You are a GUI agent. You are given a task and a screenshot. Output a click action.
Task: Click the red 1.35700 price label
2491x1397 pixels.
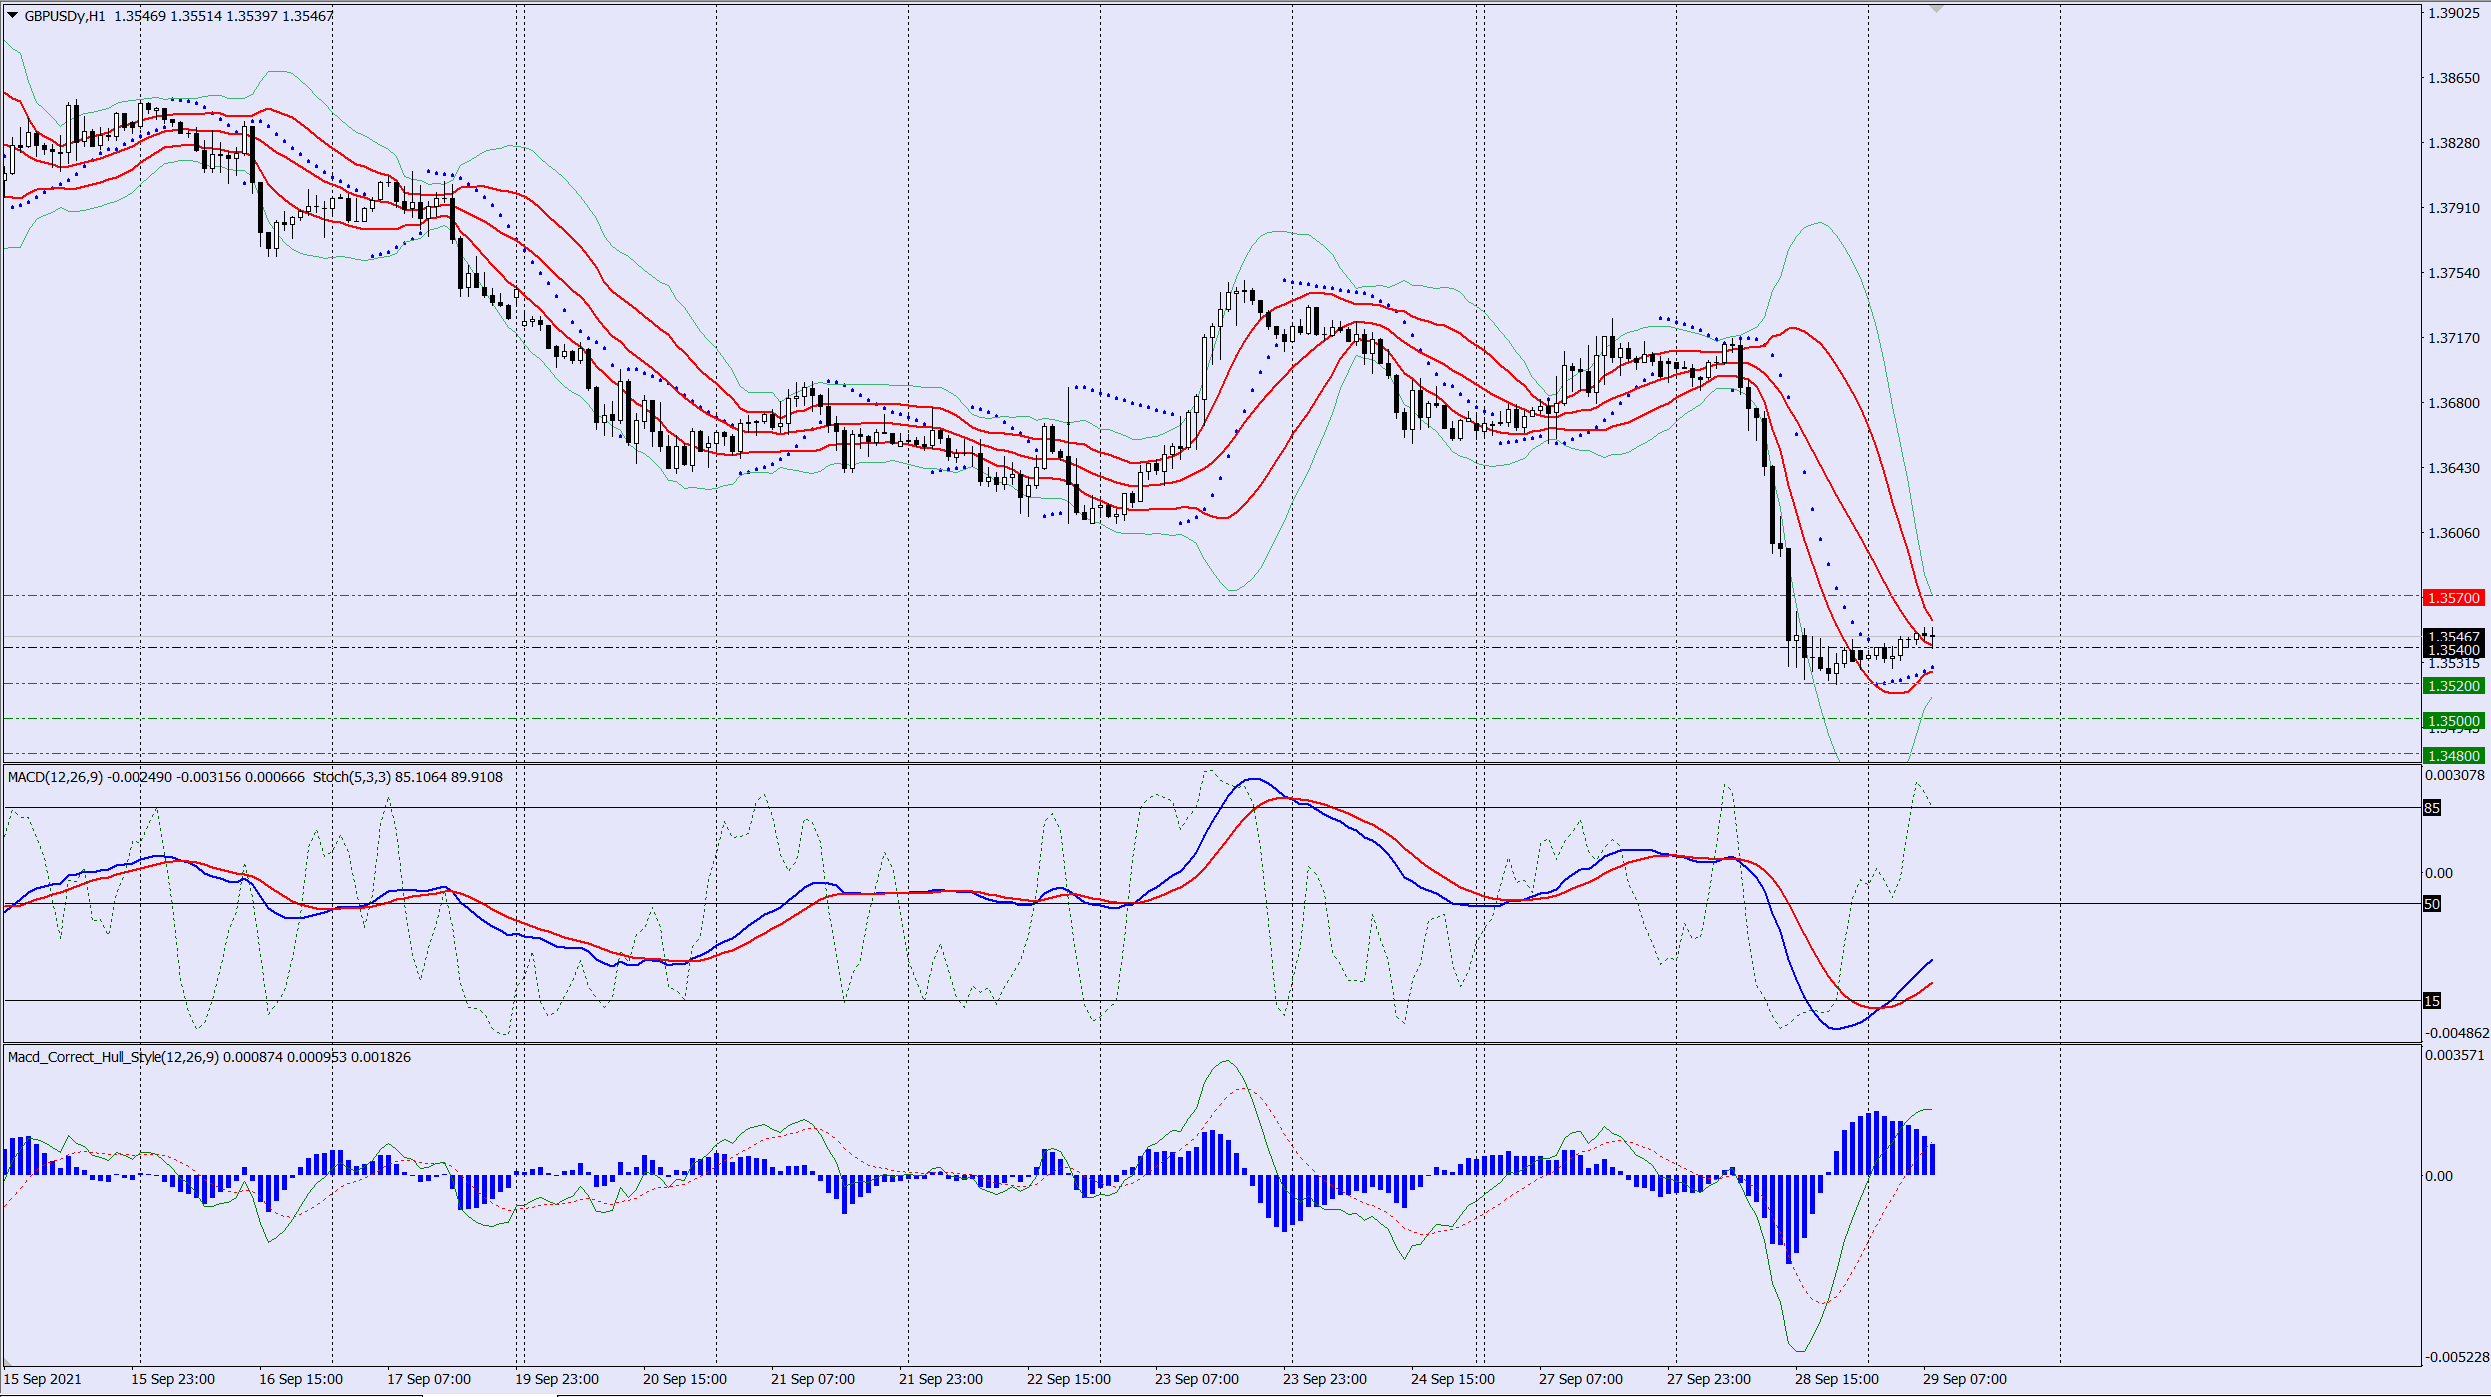coord(2453,598)
